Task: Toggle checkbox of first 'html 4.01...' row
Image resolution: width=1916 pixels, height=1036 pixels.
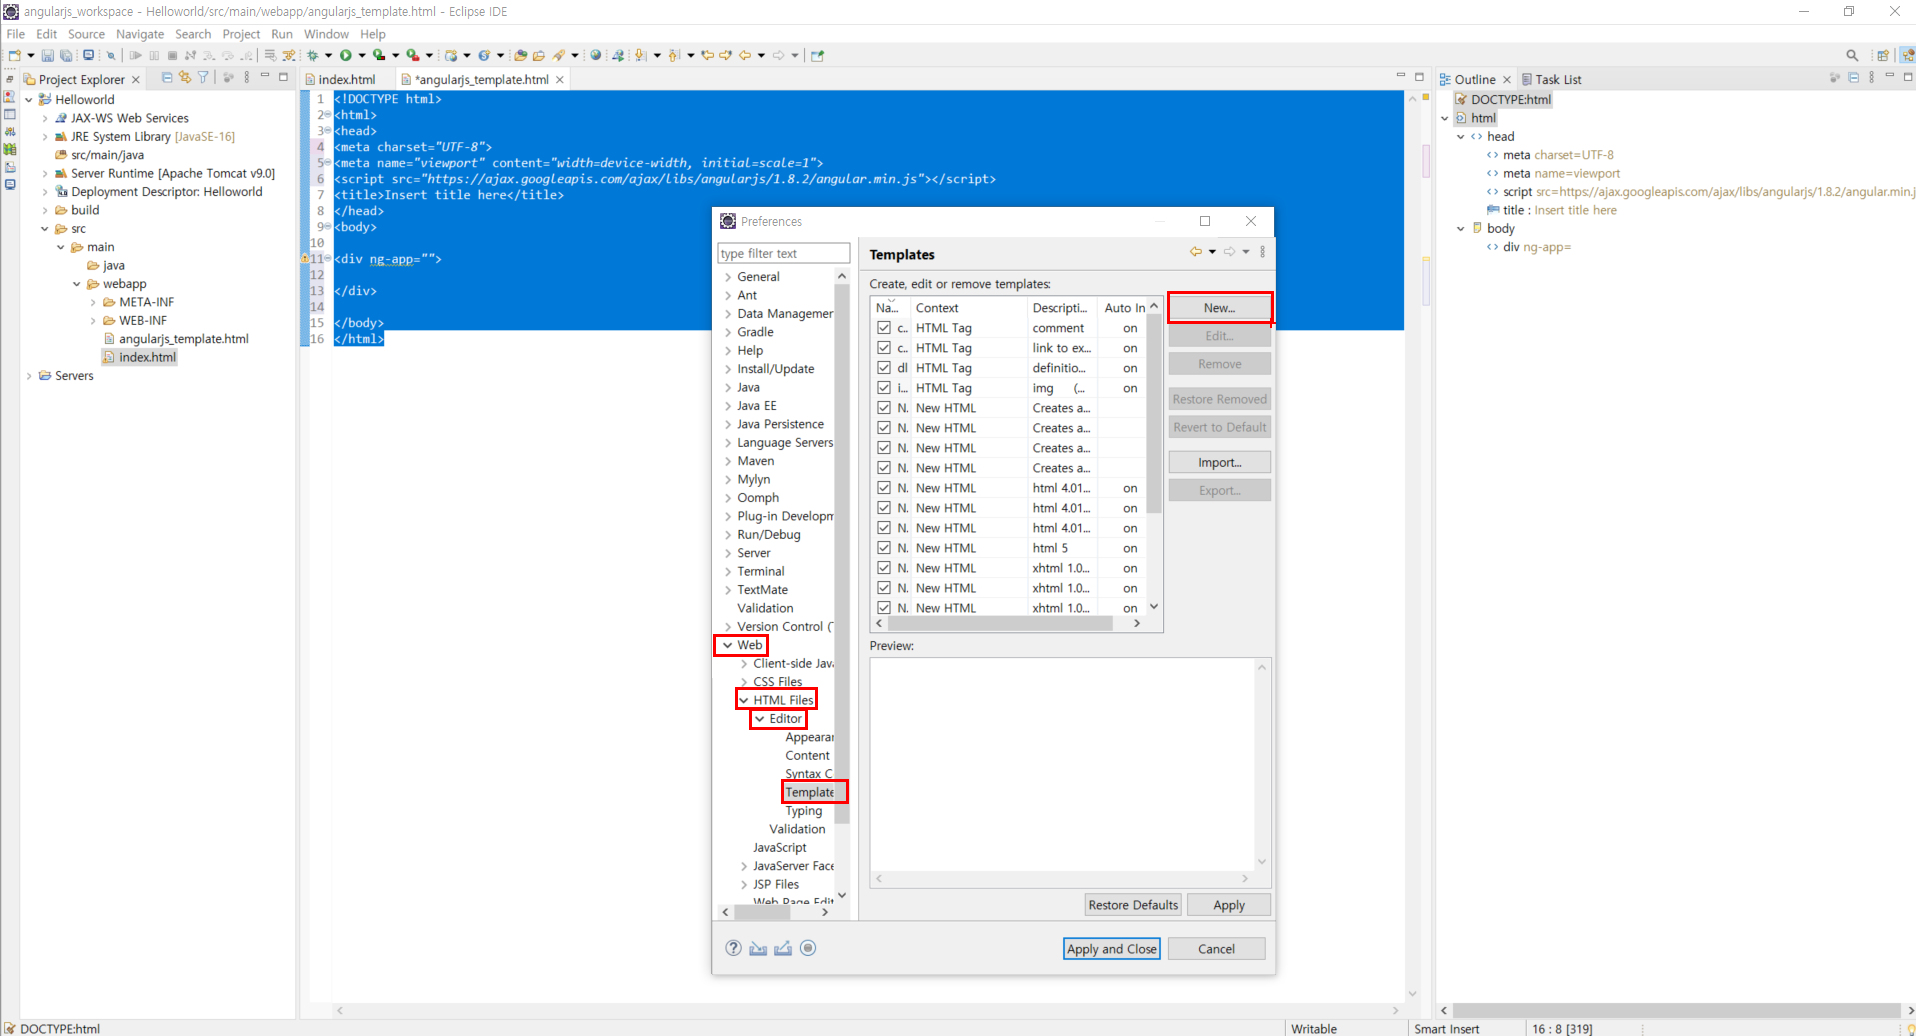Action: tap(884, 488)
